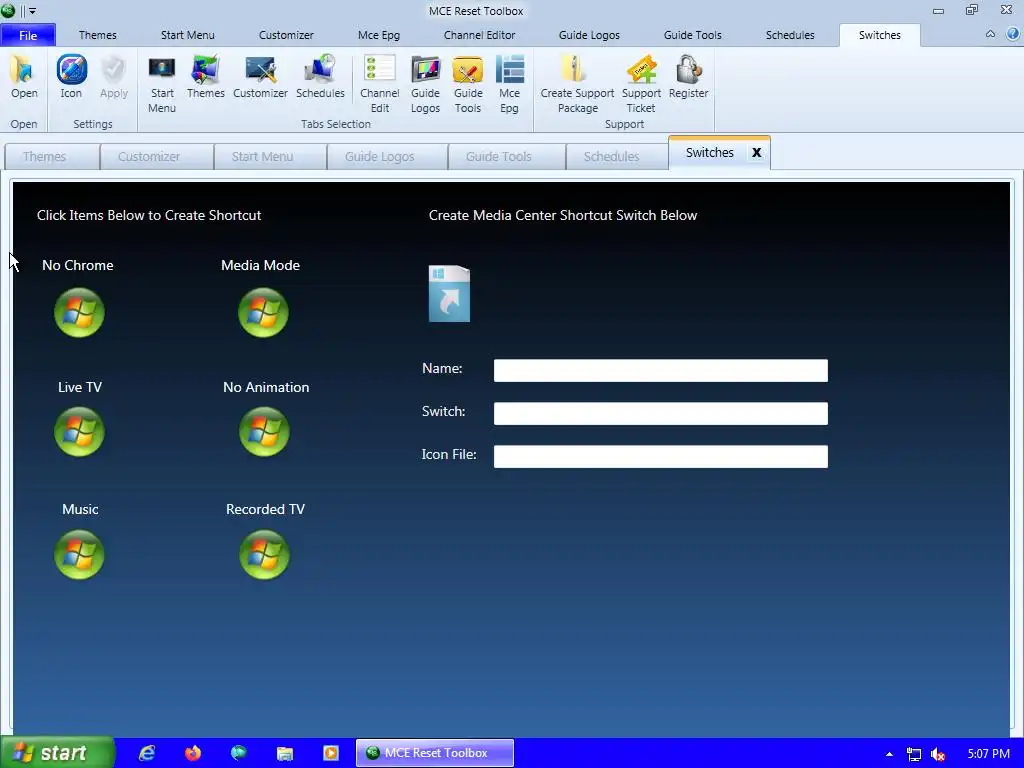This screenshot has width=1024, height=768.
Task: Select the Themes document tab
Action: point(52,157)
